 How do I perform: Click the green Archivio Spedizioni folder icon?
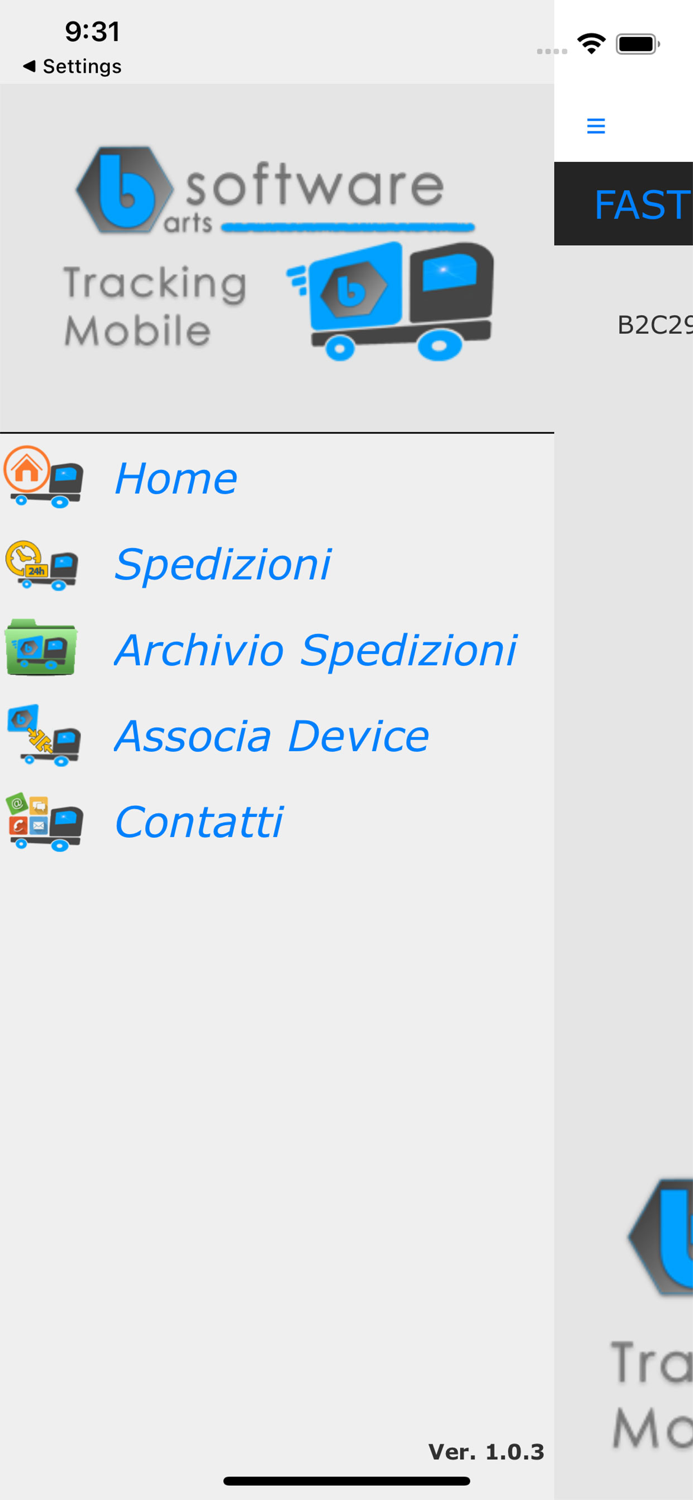click(x=44, y=648)
